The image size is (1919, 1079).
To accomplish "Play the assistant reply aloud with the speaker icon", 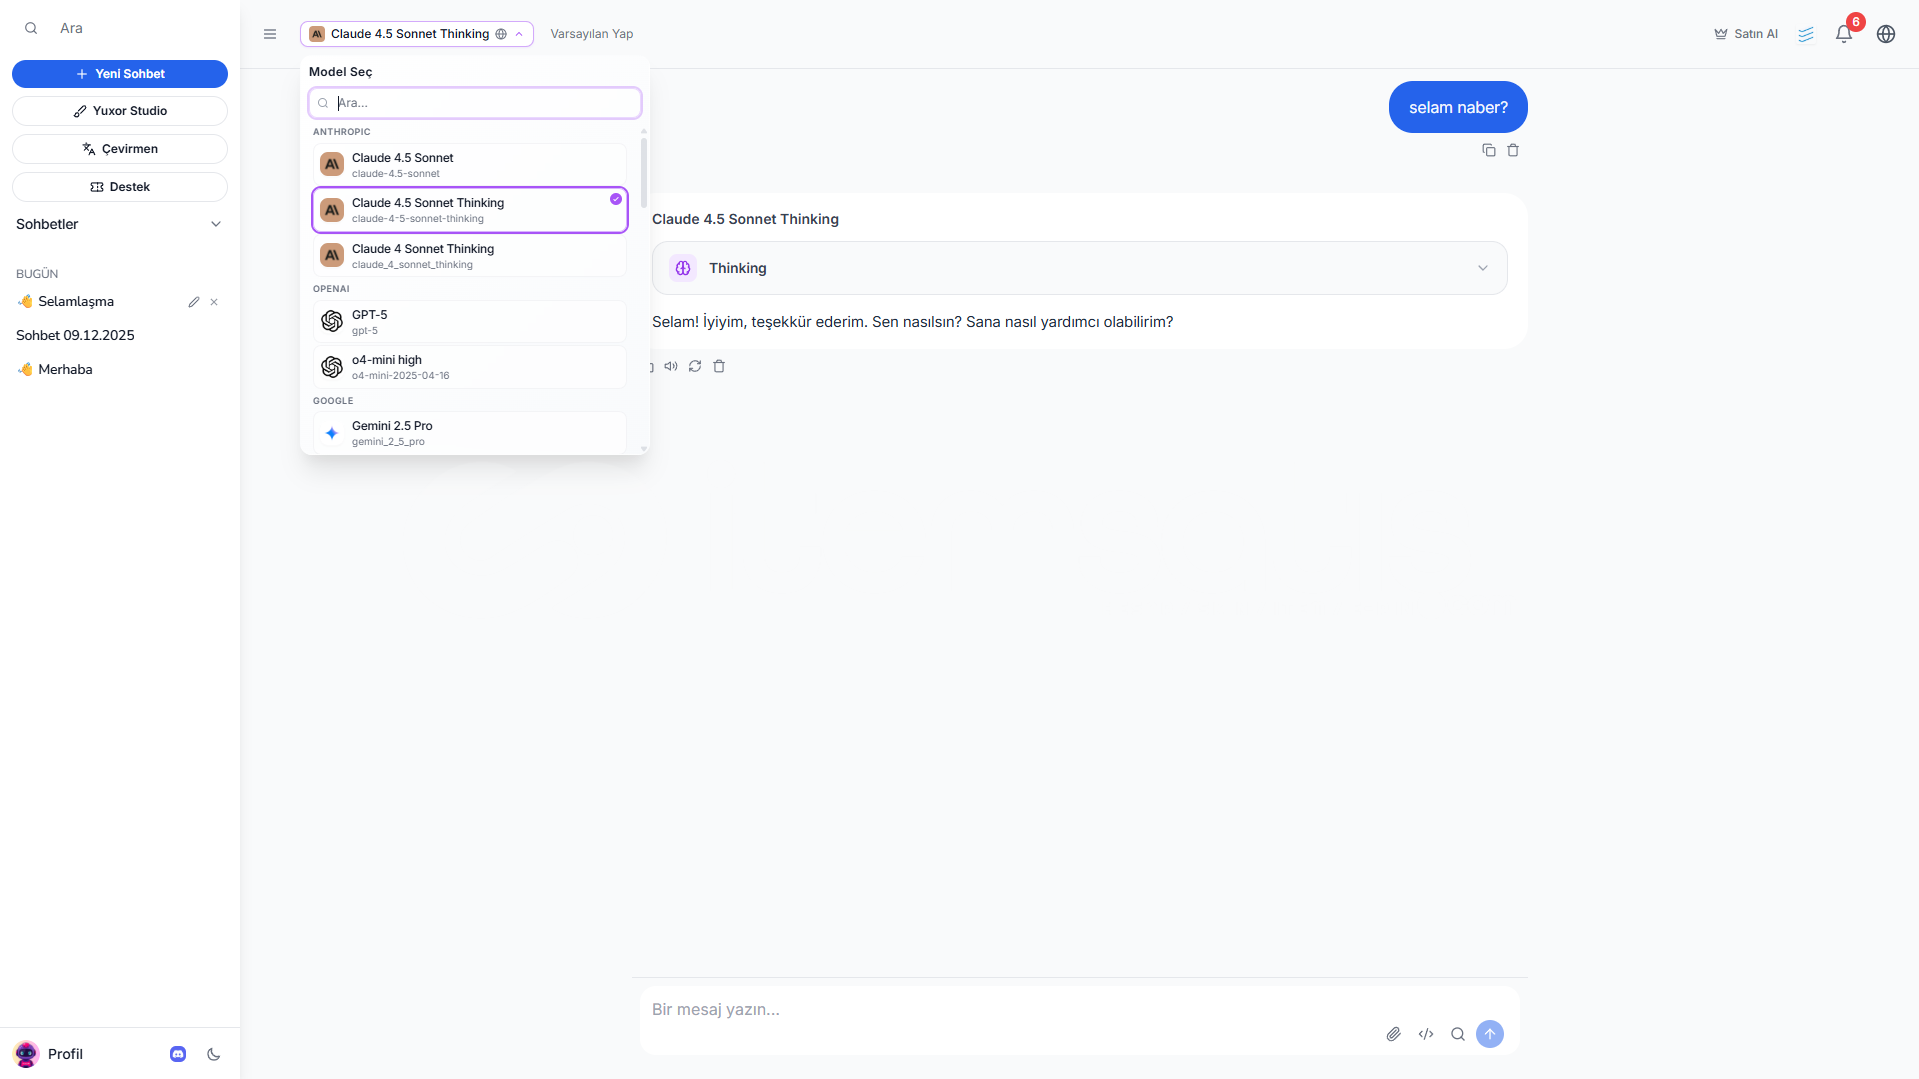I will [671, 366].
